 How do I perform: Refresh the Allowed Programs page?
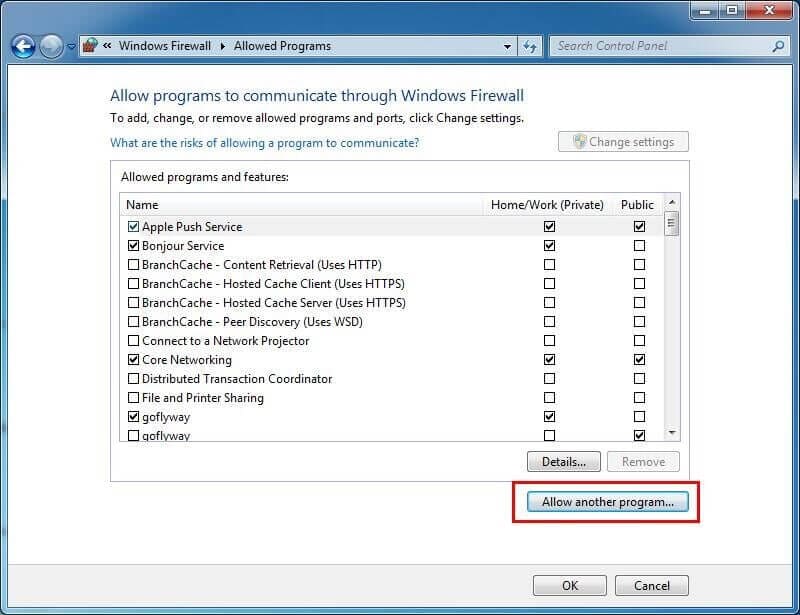pyautogui.click(x=530, y=46)
